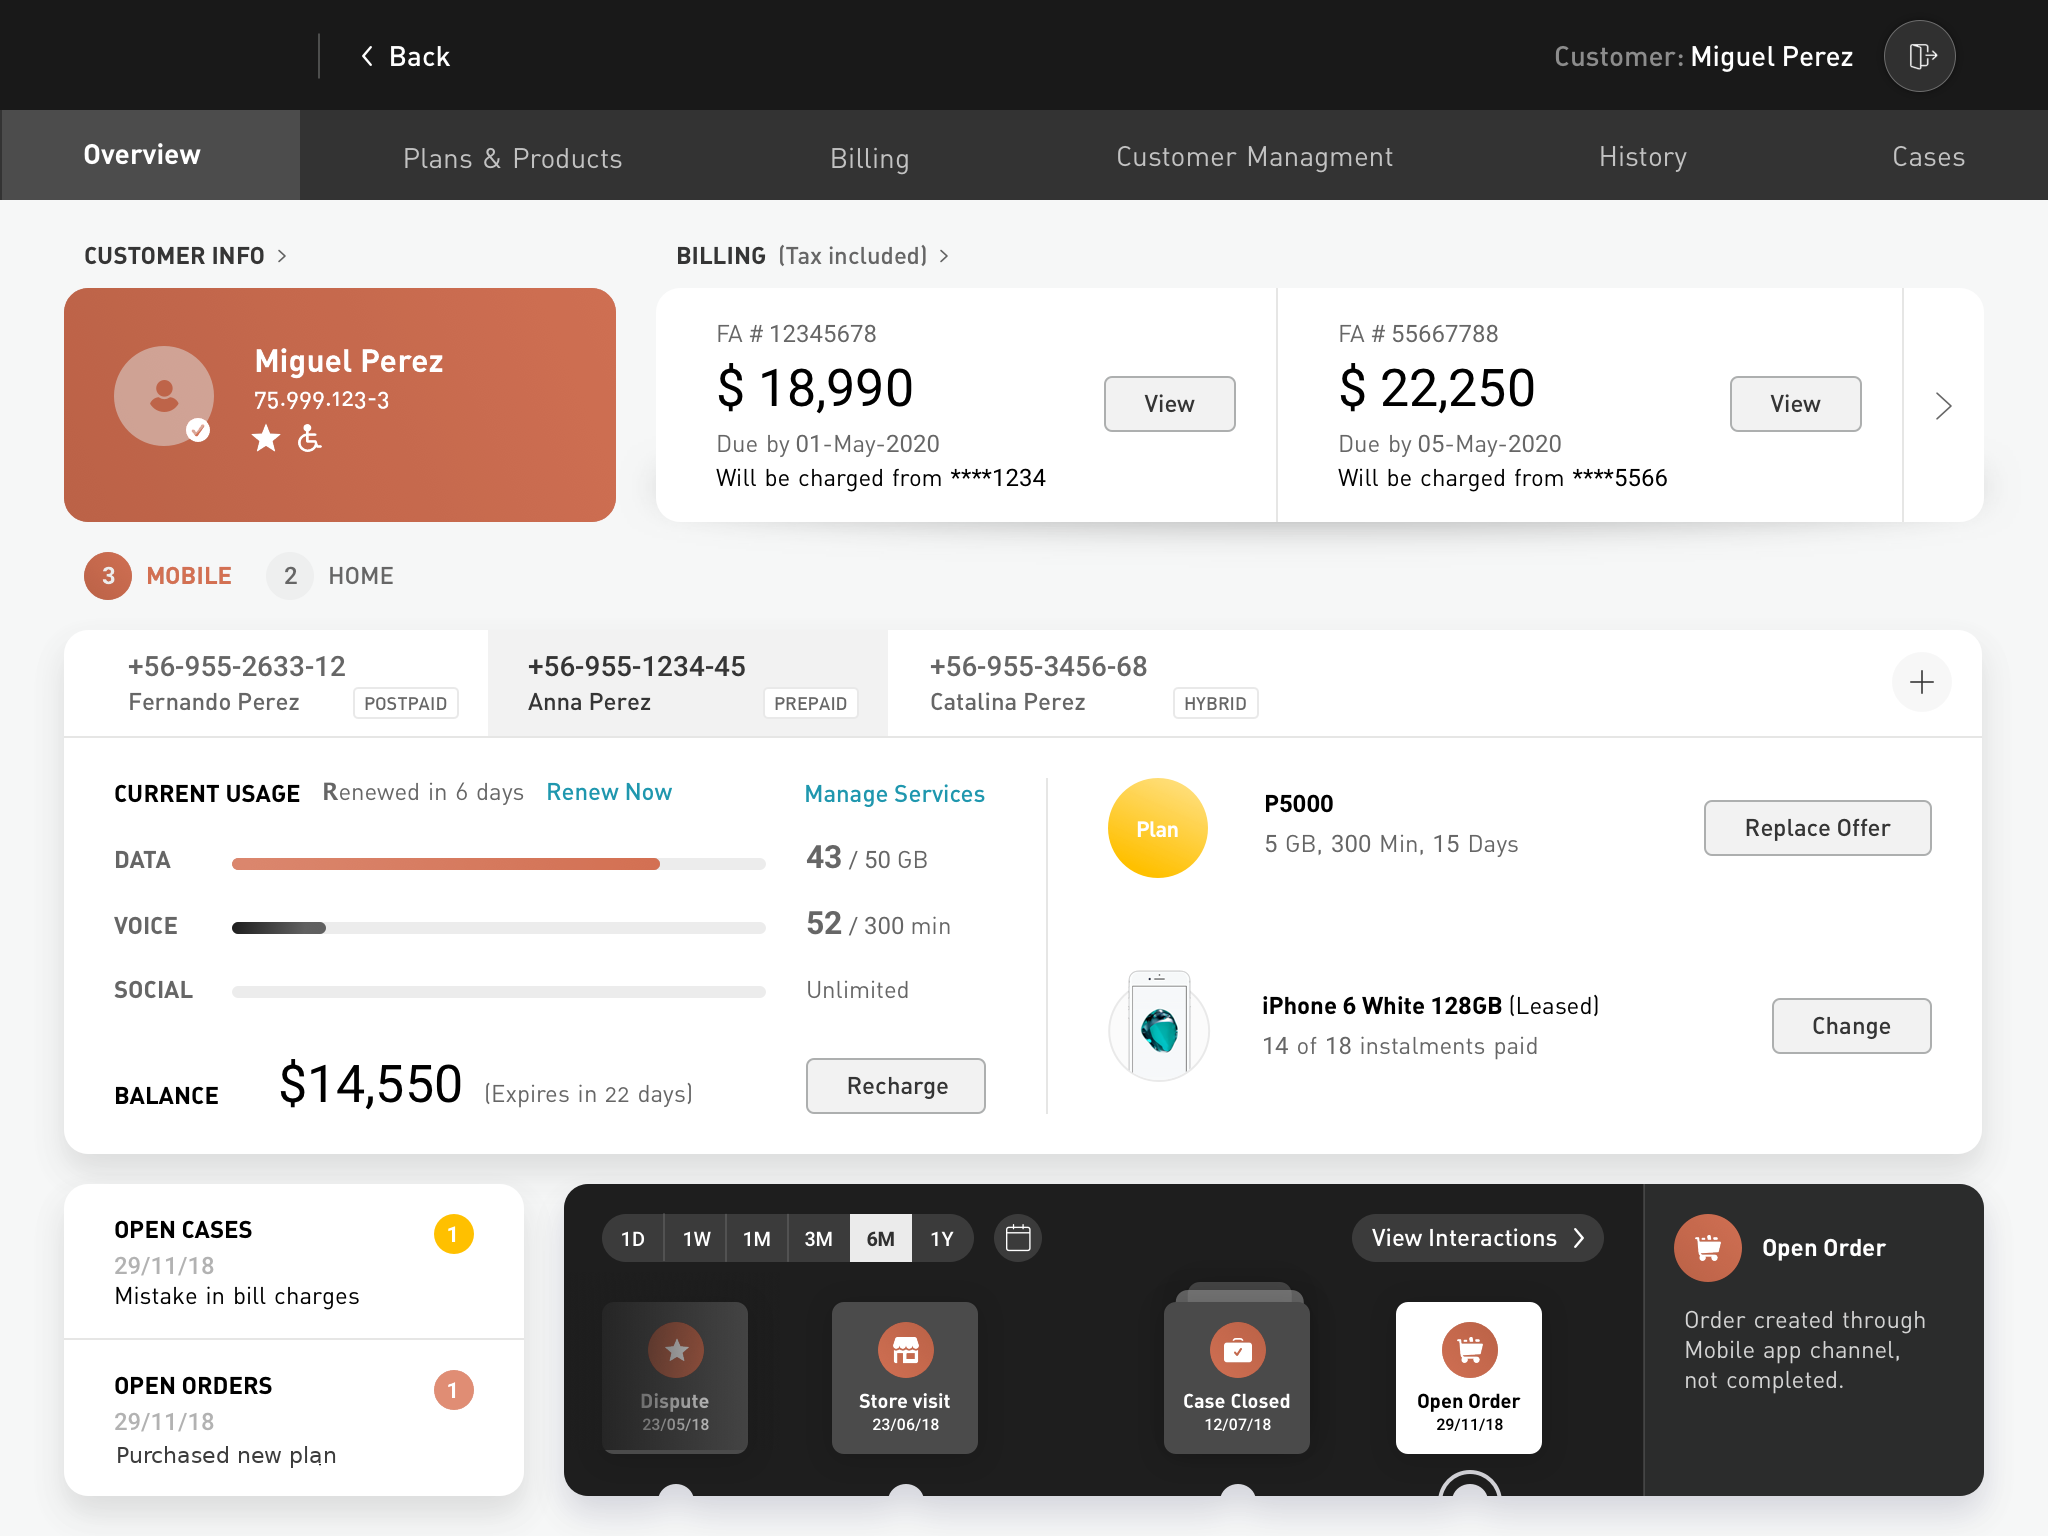The width and height of the screenshot is (2048, 1536).
Task: Click the verified checkmark badge on avatar
Action: tap(198, 430)
